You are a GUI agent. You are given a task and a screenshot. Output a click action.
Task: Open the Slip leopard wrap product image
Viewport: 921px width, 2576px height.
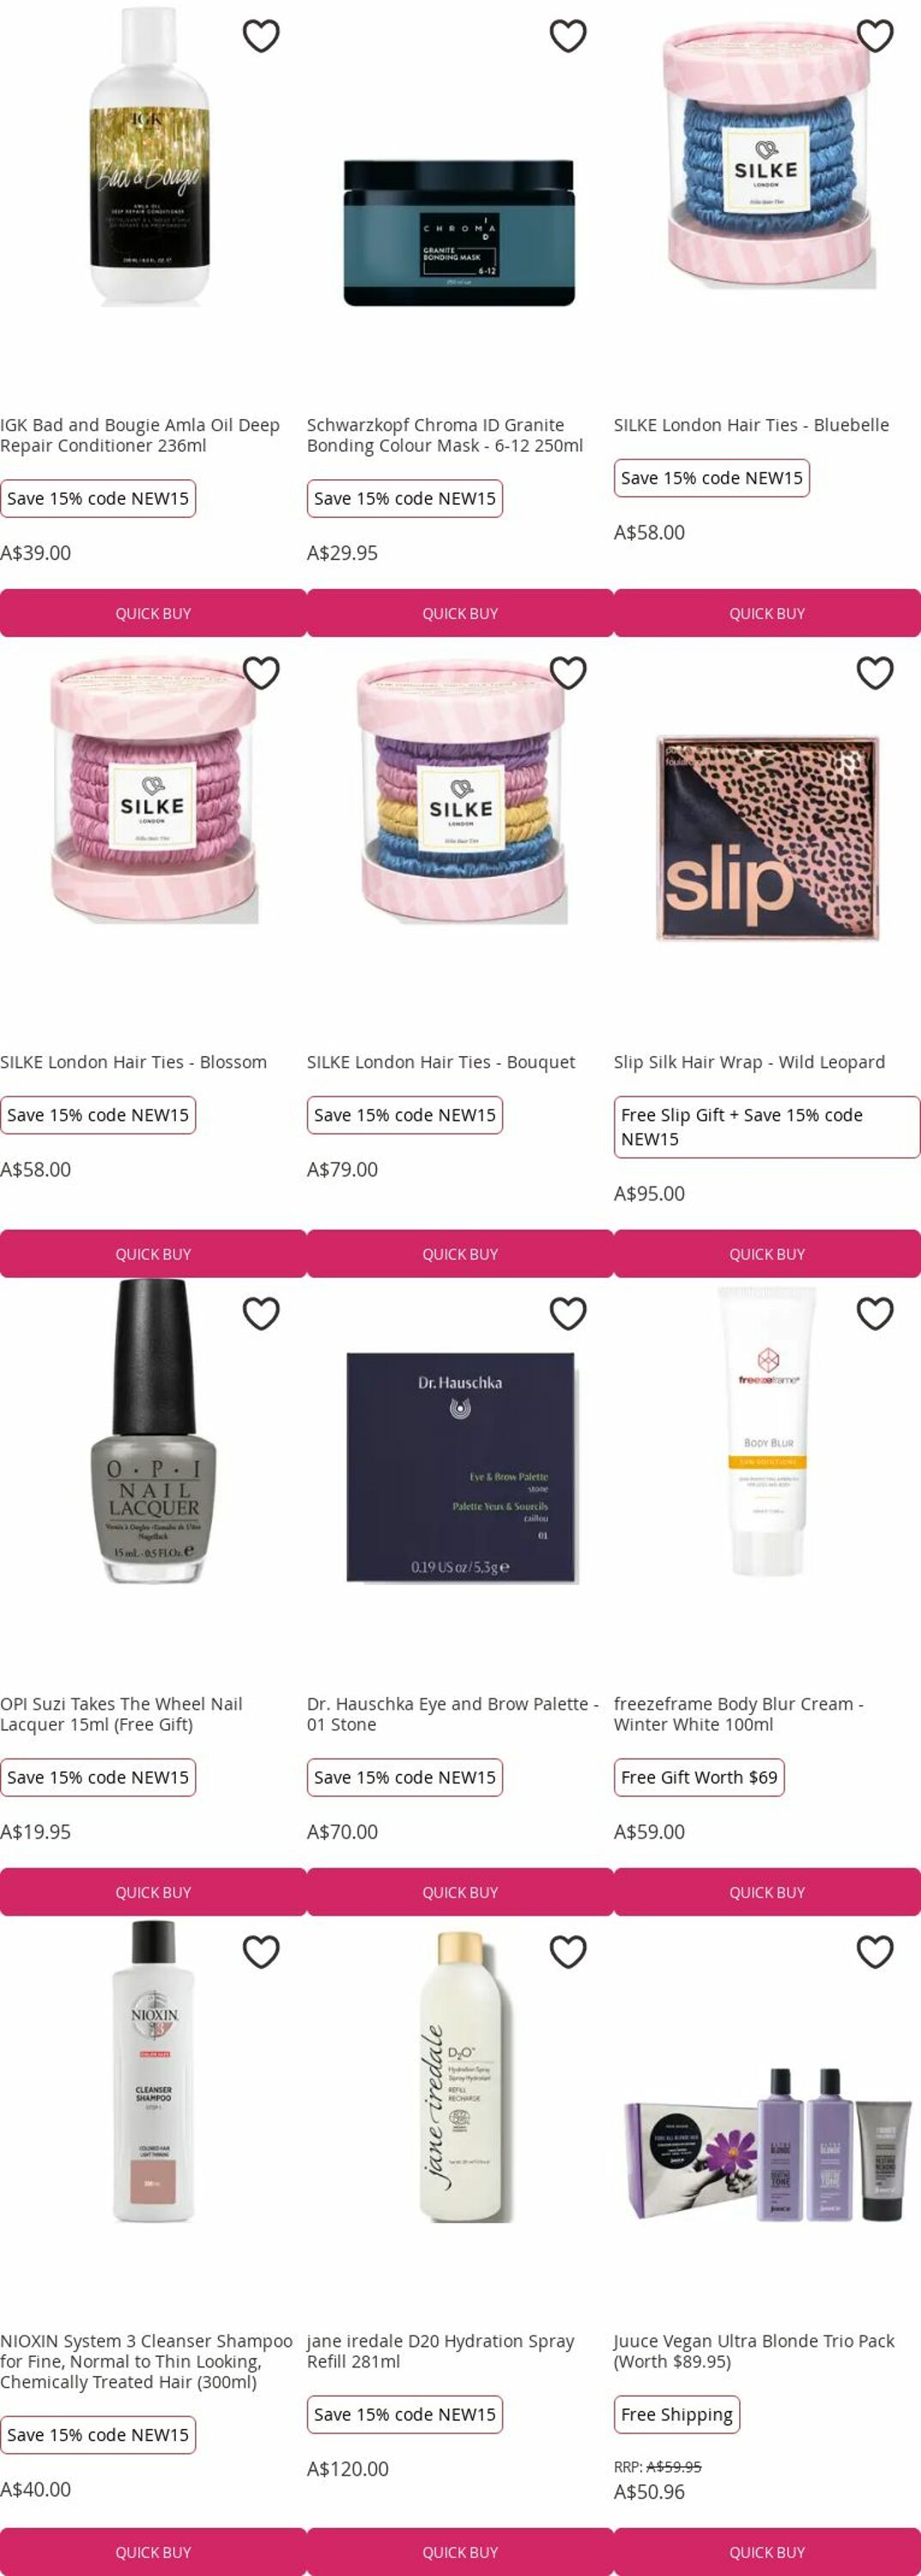(x=767, y=838)
